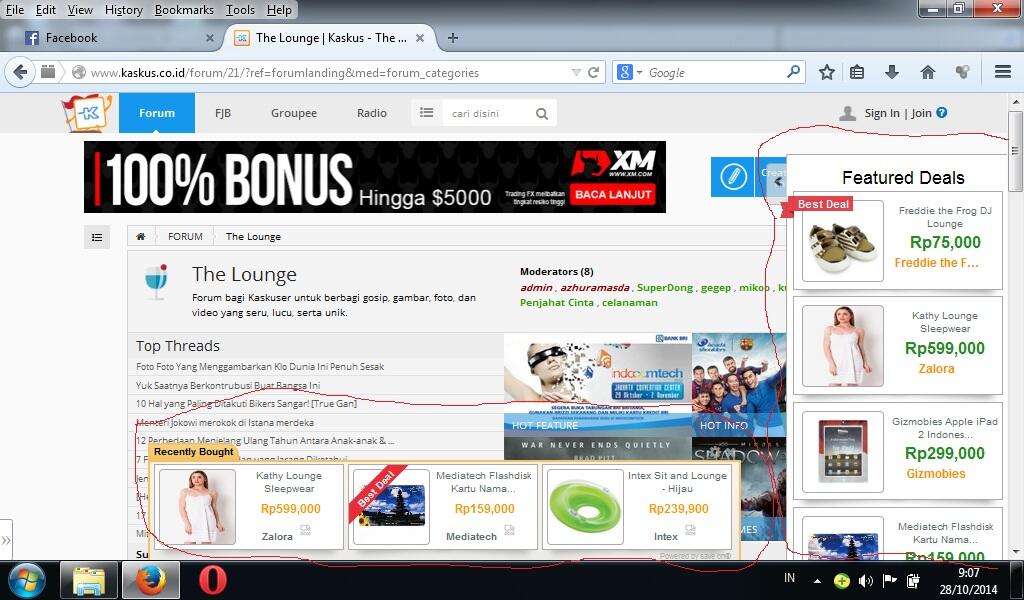
Task: Open the Downloads arrow icon
Action: (891, 72)
